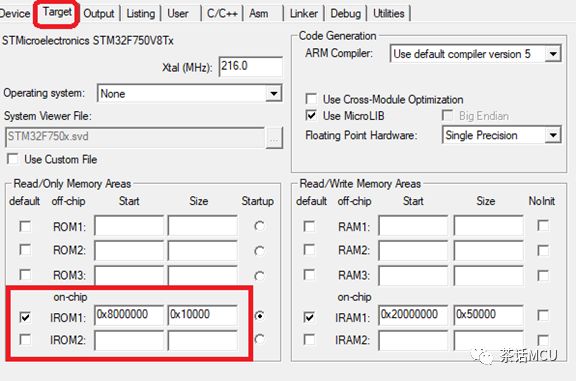The image size is (576, 381).
Task: Toggle the Use MicroLIB checkbox
Action: [x=311, y=115]
